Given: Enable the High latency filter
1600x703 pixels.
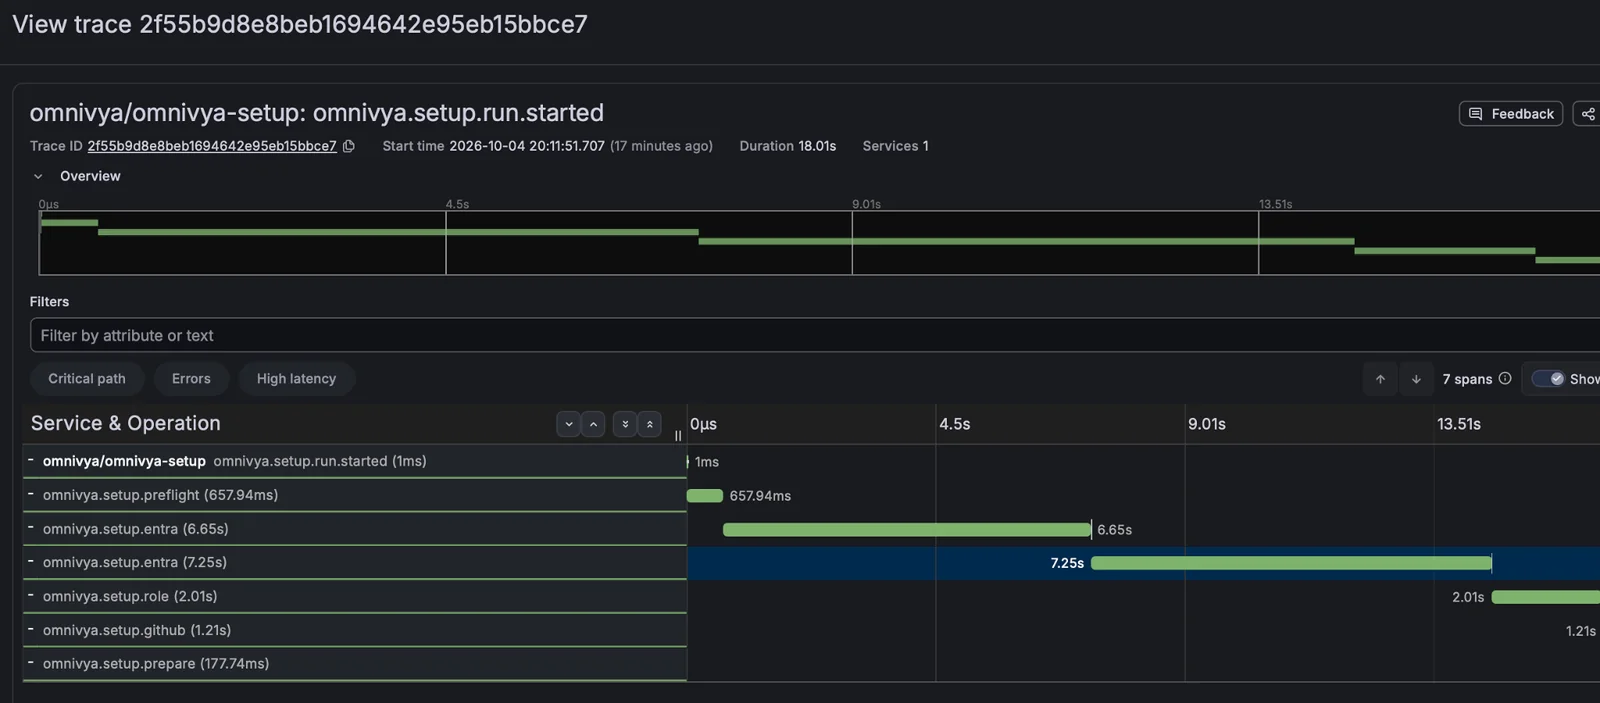Looking at the screenshot, I should coord(296,379).
